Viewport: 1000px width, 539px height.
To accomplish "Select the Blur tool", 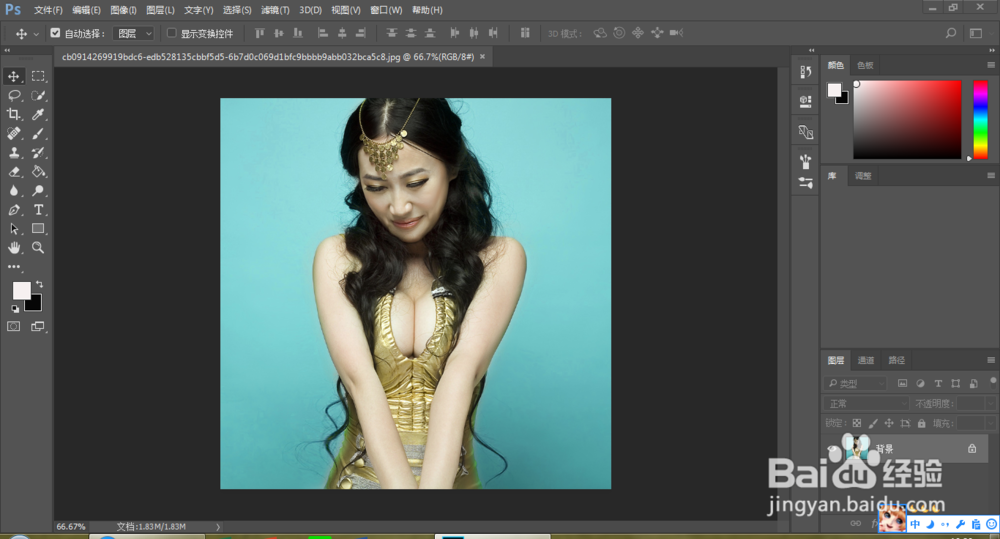I will click(x=13, y=191).
